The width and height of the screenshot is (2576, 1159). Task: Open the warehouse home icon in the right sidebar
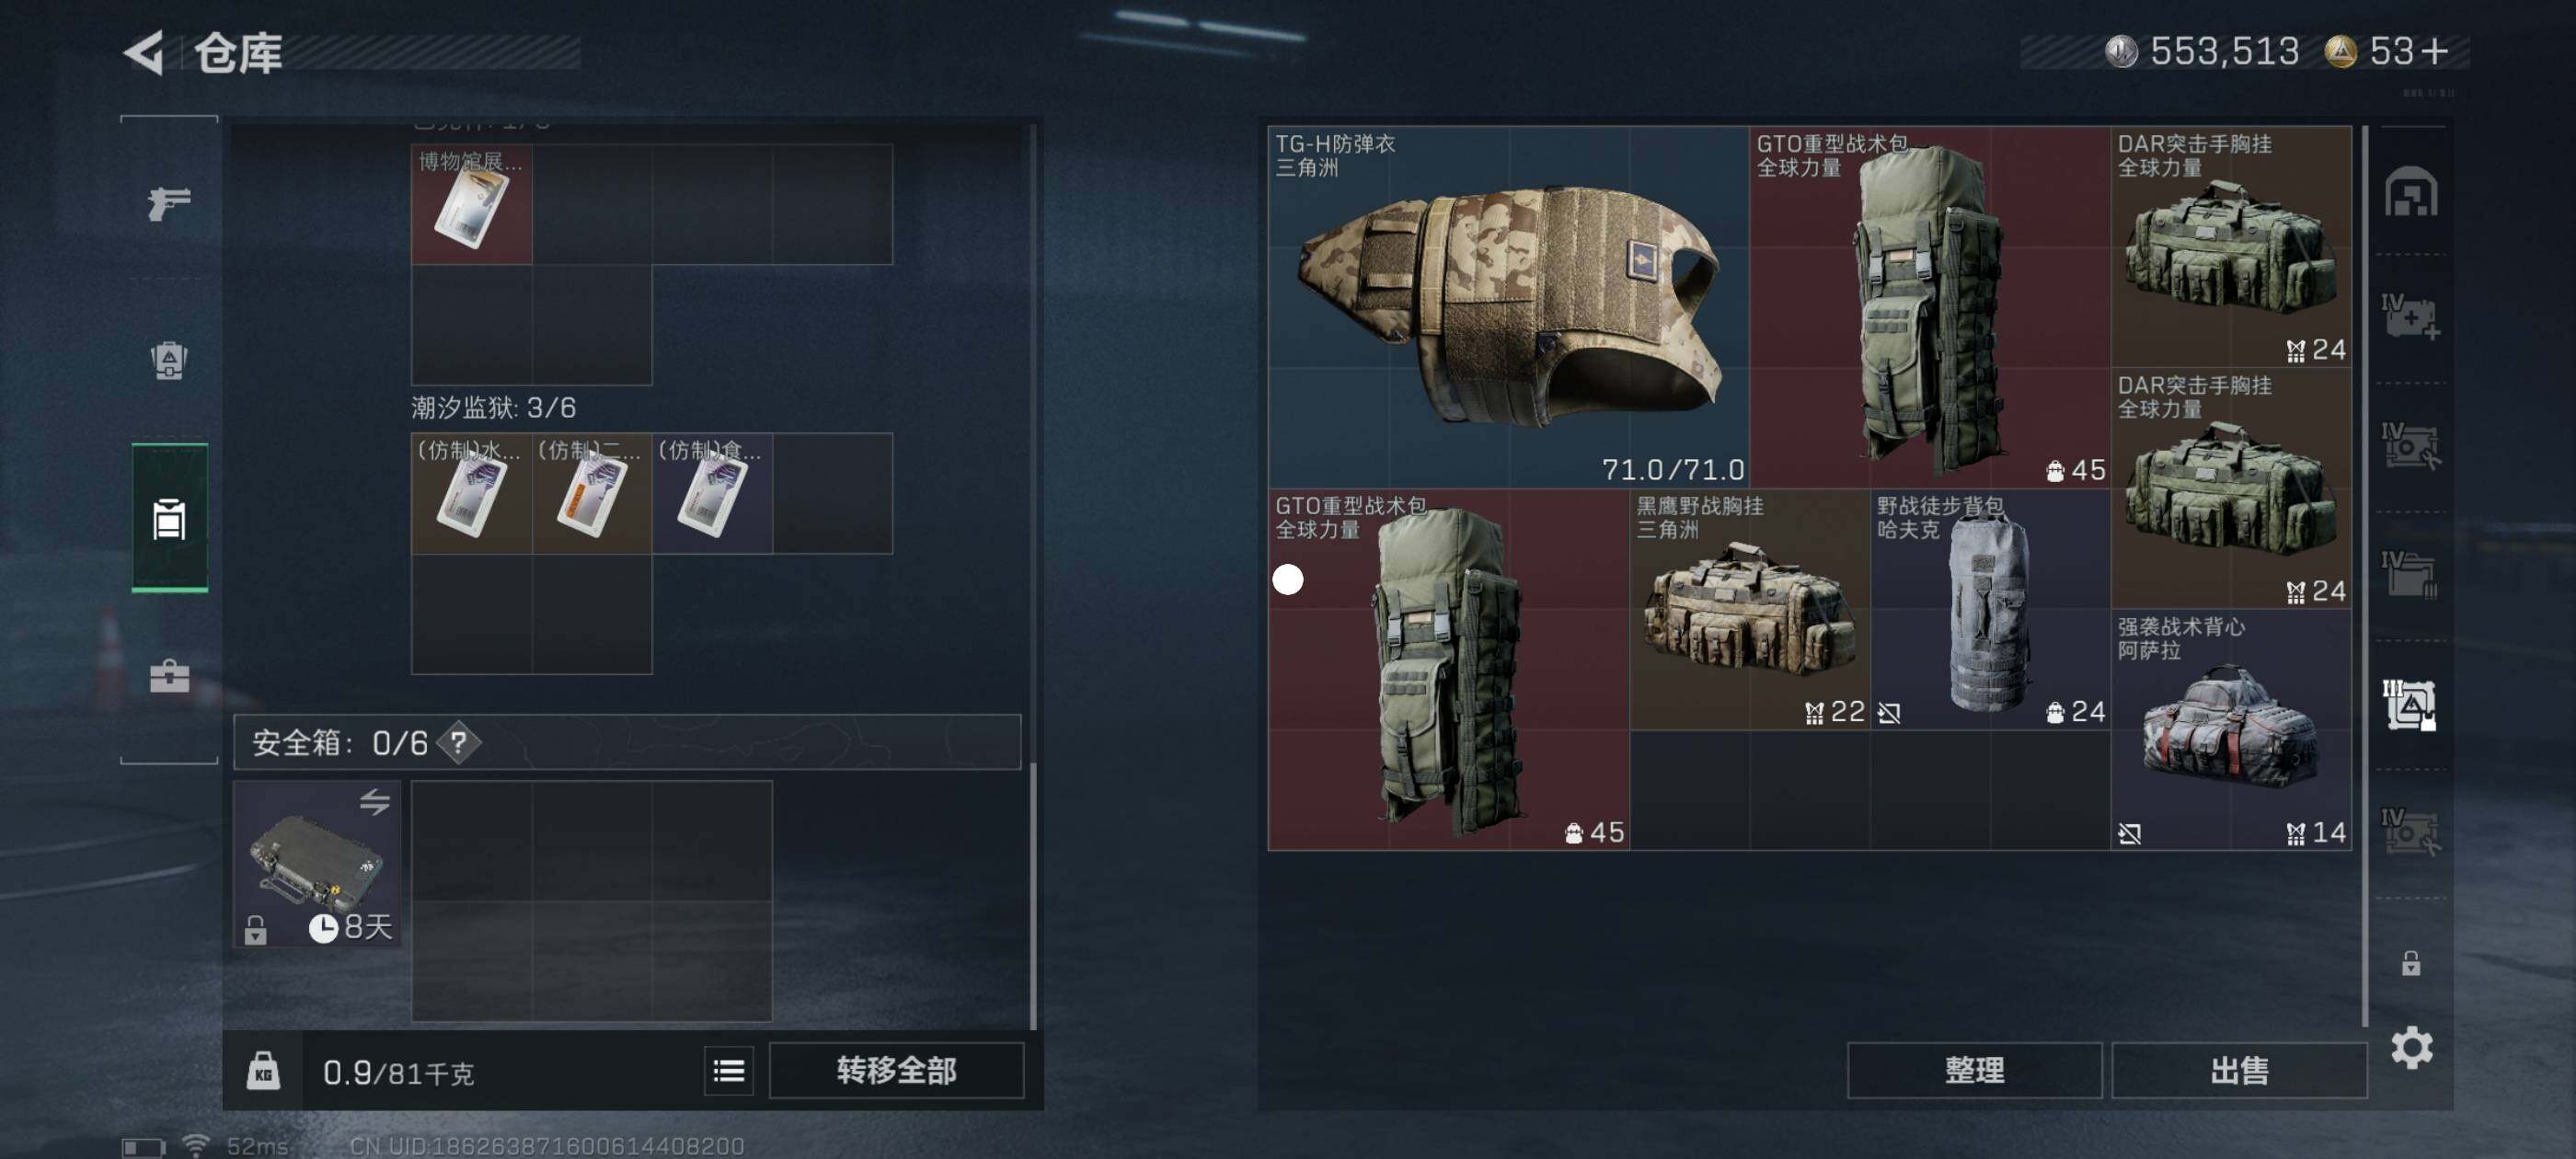(x=2411, y=192)
